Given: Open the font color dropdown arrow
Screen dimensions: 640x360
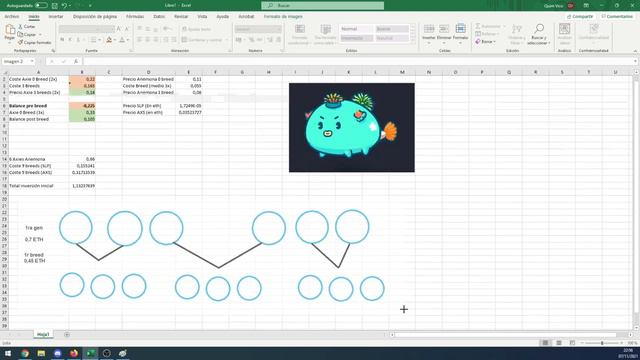Looking at the screenshot, I should click(128, 40).
